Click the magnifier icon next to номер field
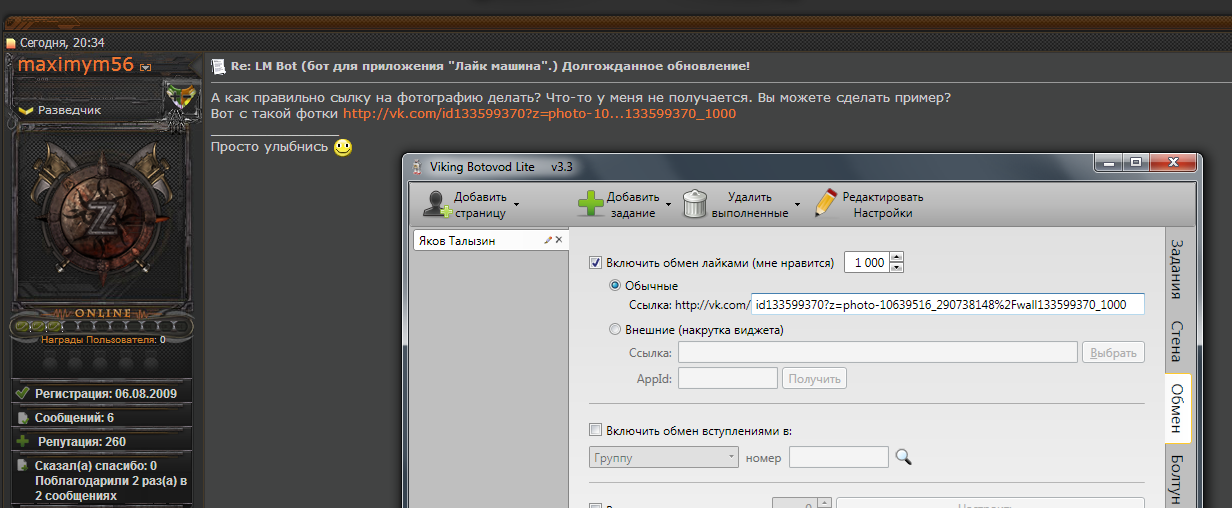This screenshot has width=1232, height=508. point(904,457)
